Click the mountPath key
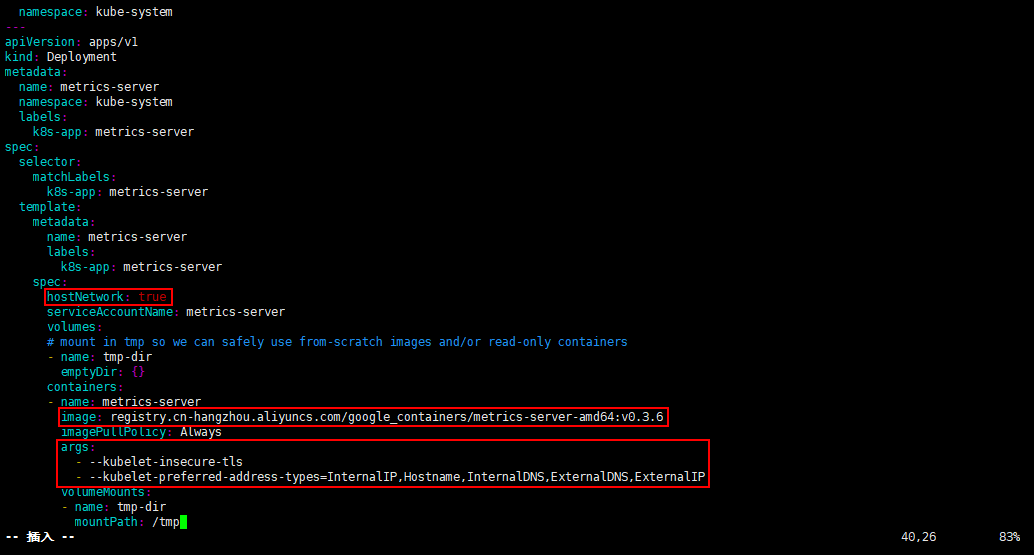The height and width of the screenshot is (555, 1034). click(x=106, y=522)
